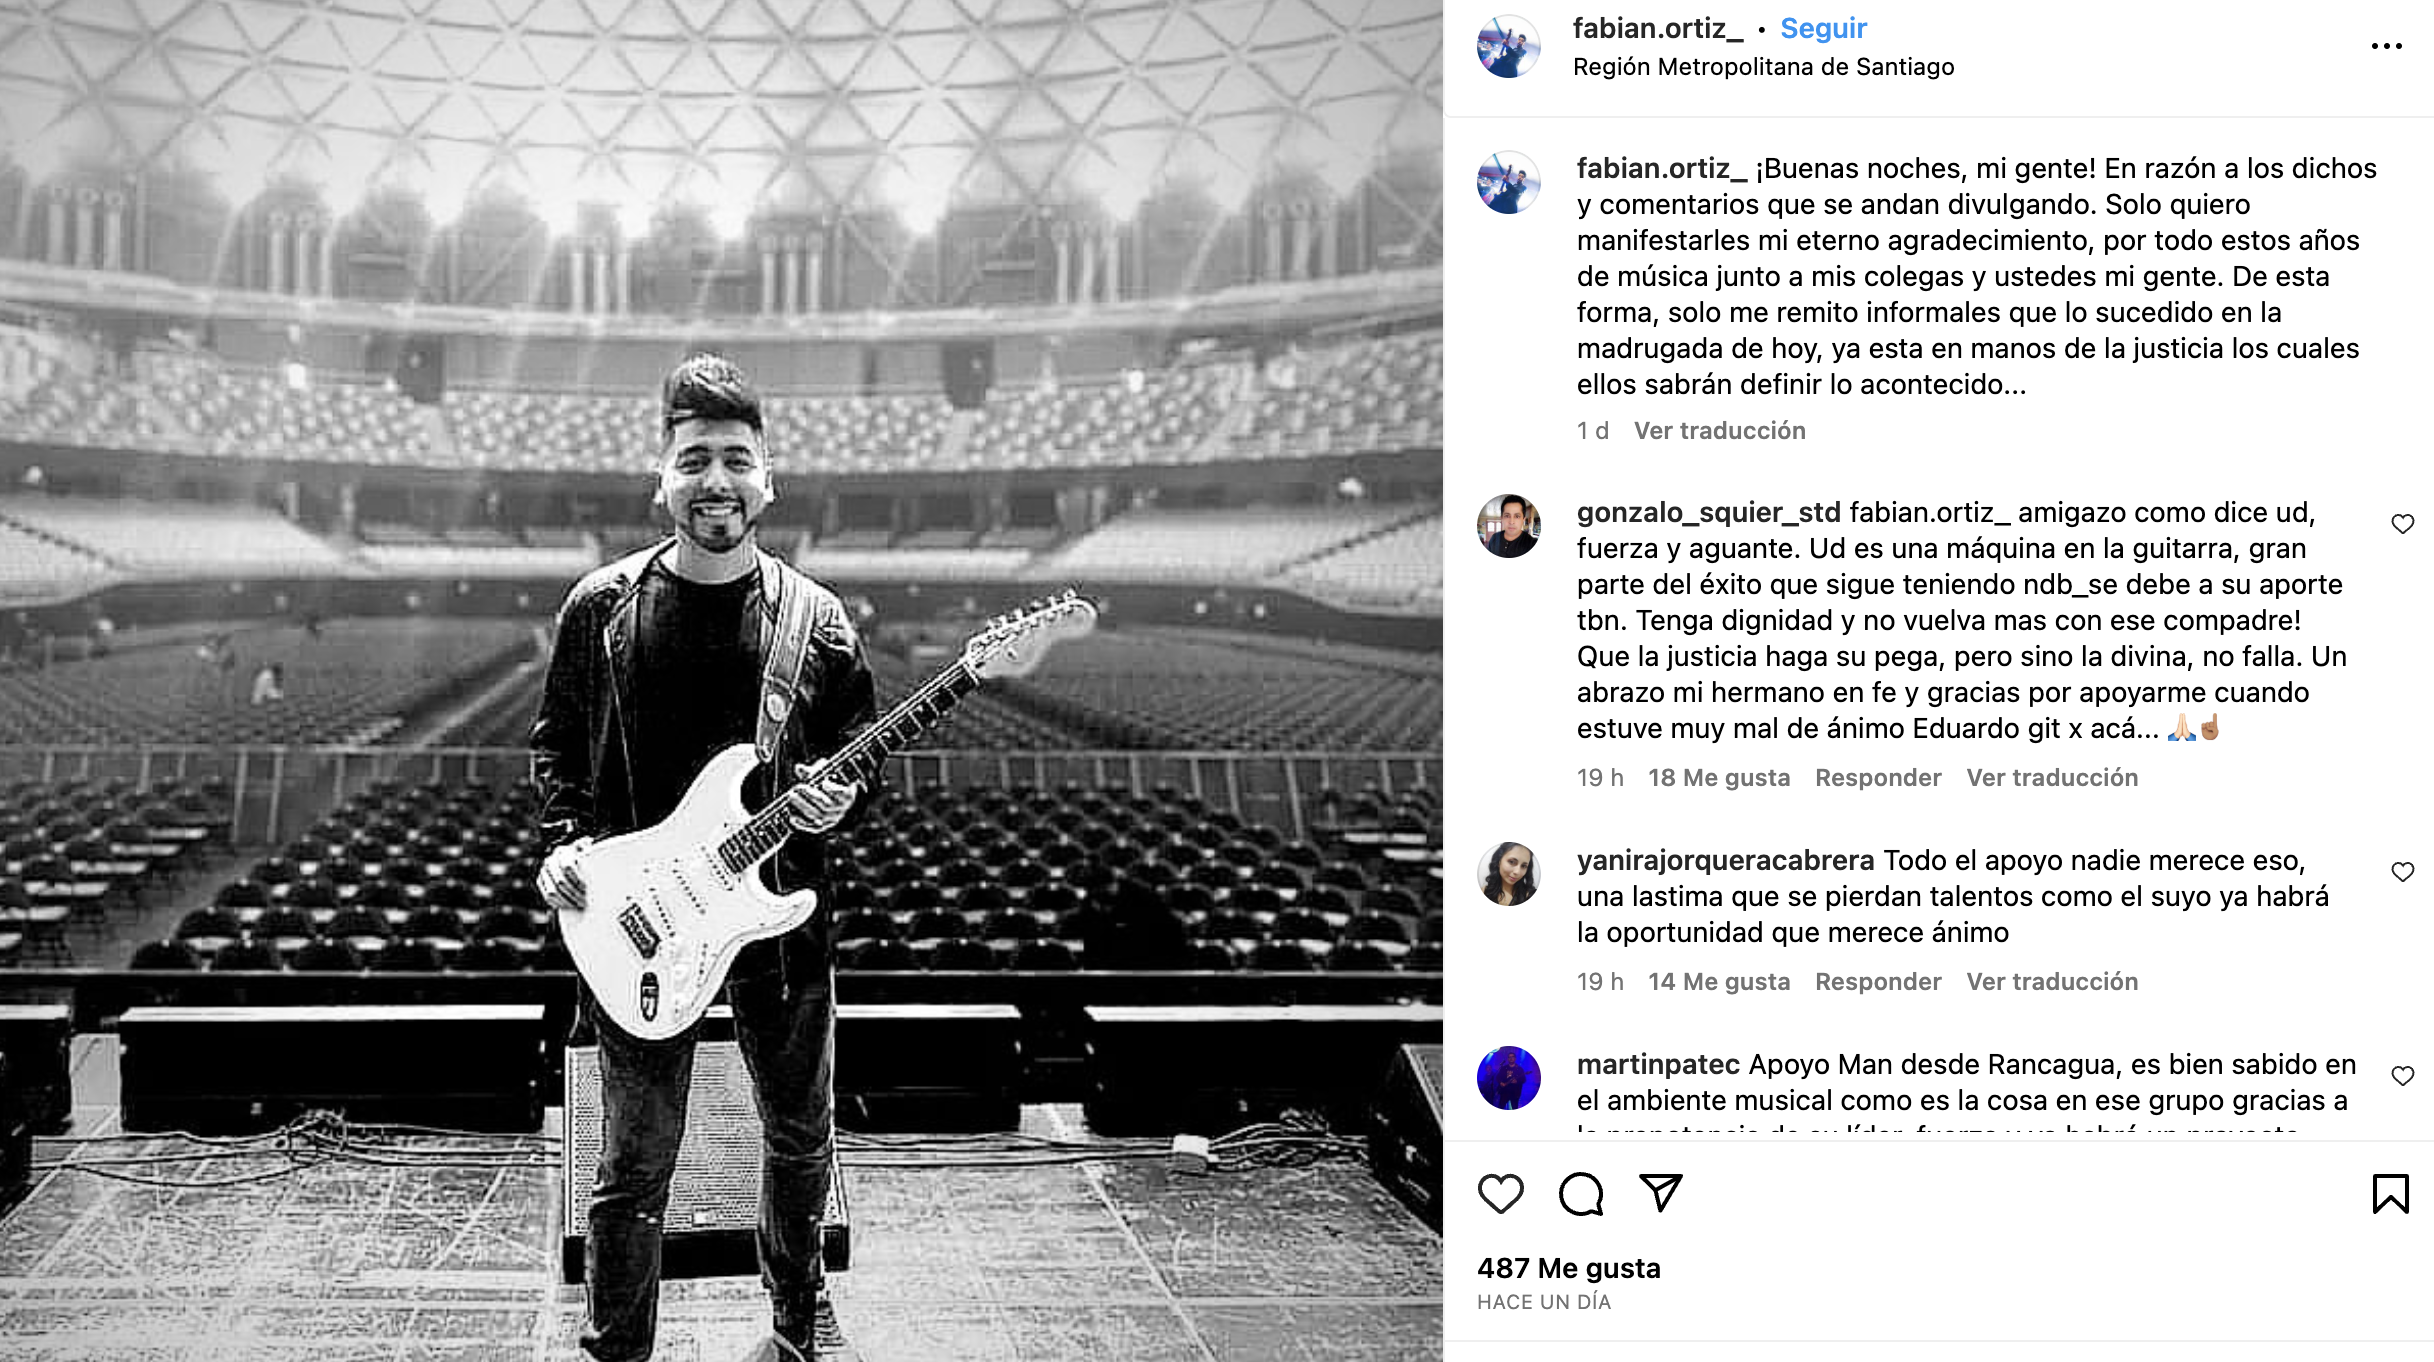Open the guitarist photo

click(x=720, y=680)
